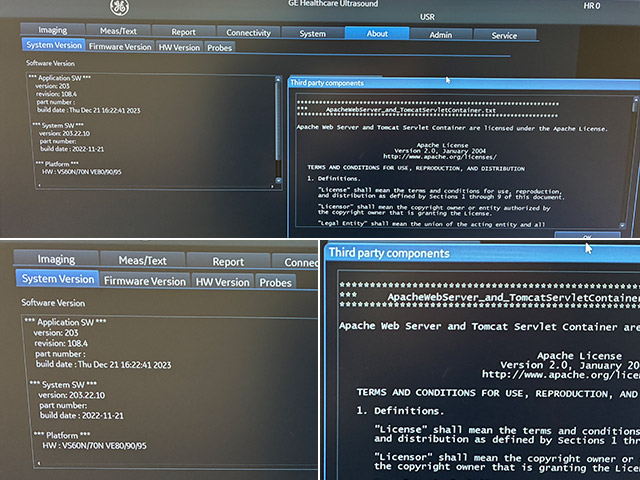Click 'ApacheWebServer_and_TomcatServletContainer.txt' in the top photo
This screenshot has height=480, width=640.
point(411,110)
